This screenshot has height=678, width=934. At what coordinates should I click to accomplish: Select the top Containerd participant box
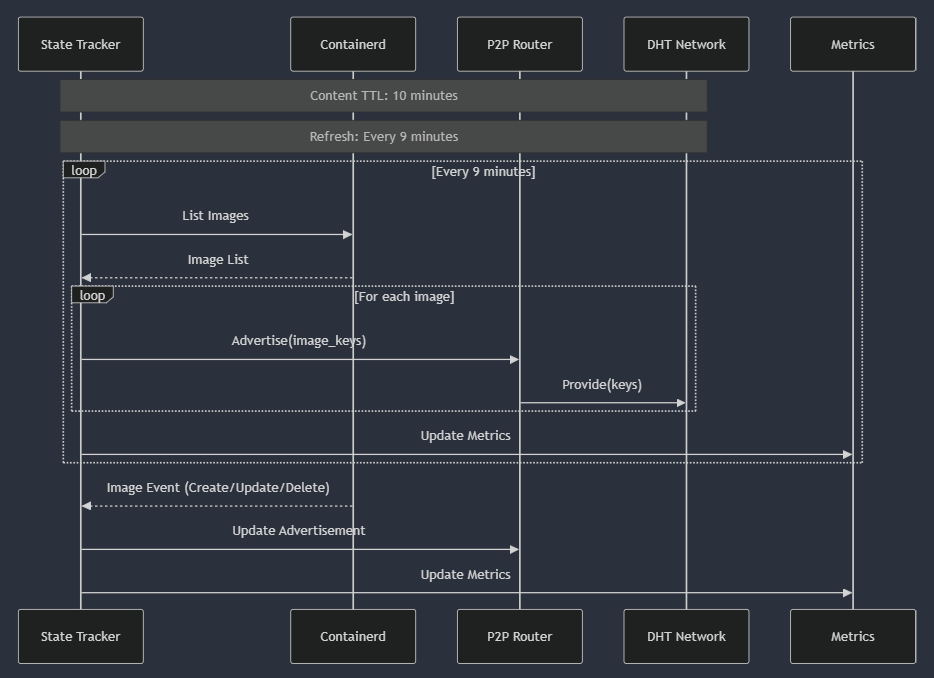[x=352, y=44]
